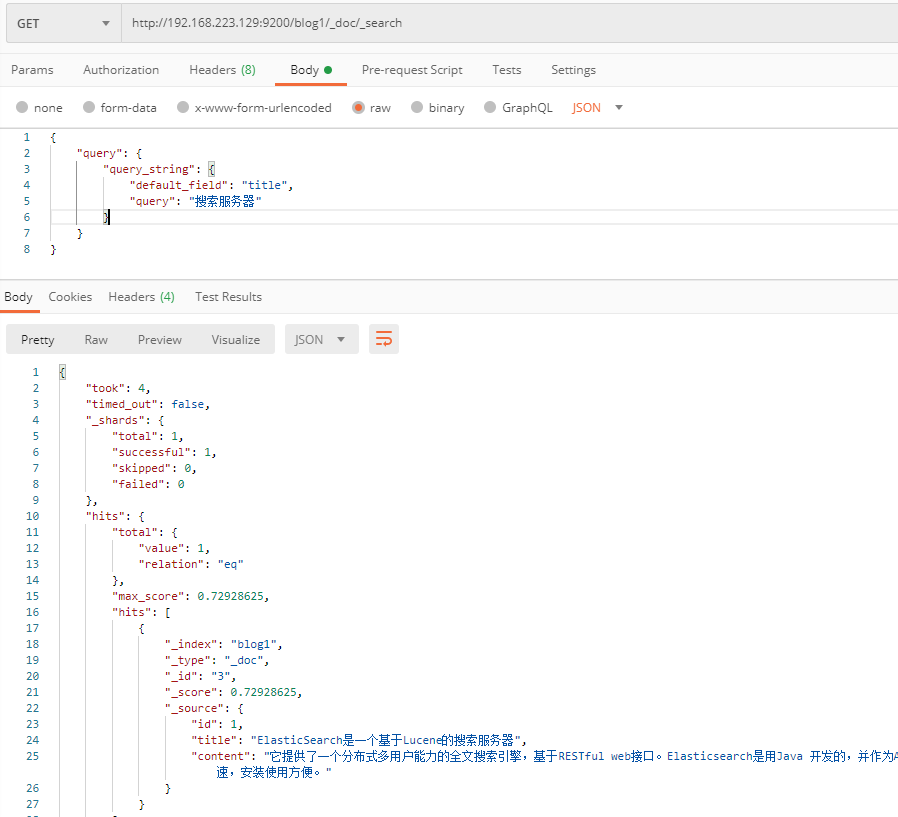Open the Pre-request Script tab

(412, 70)
